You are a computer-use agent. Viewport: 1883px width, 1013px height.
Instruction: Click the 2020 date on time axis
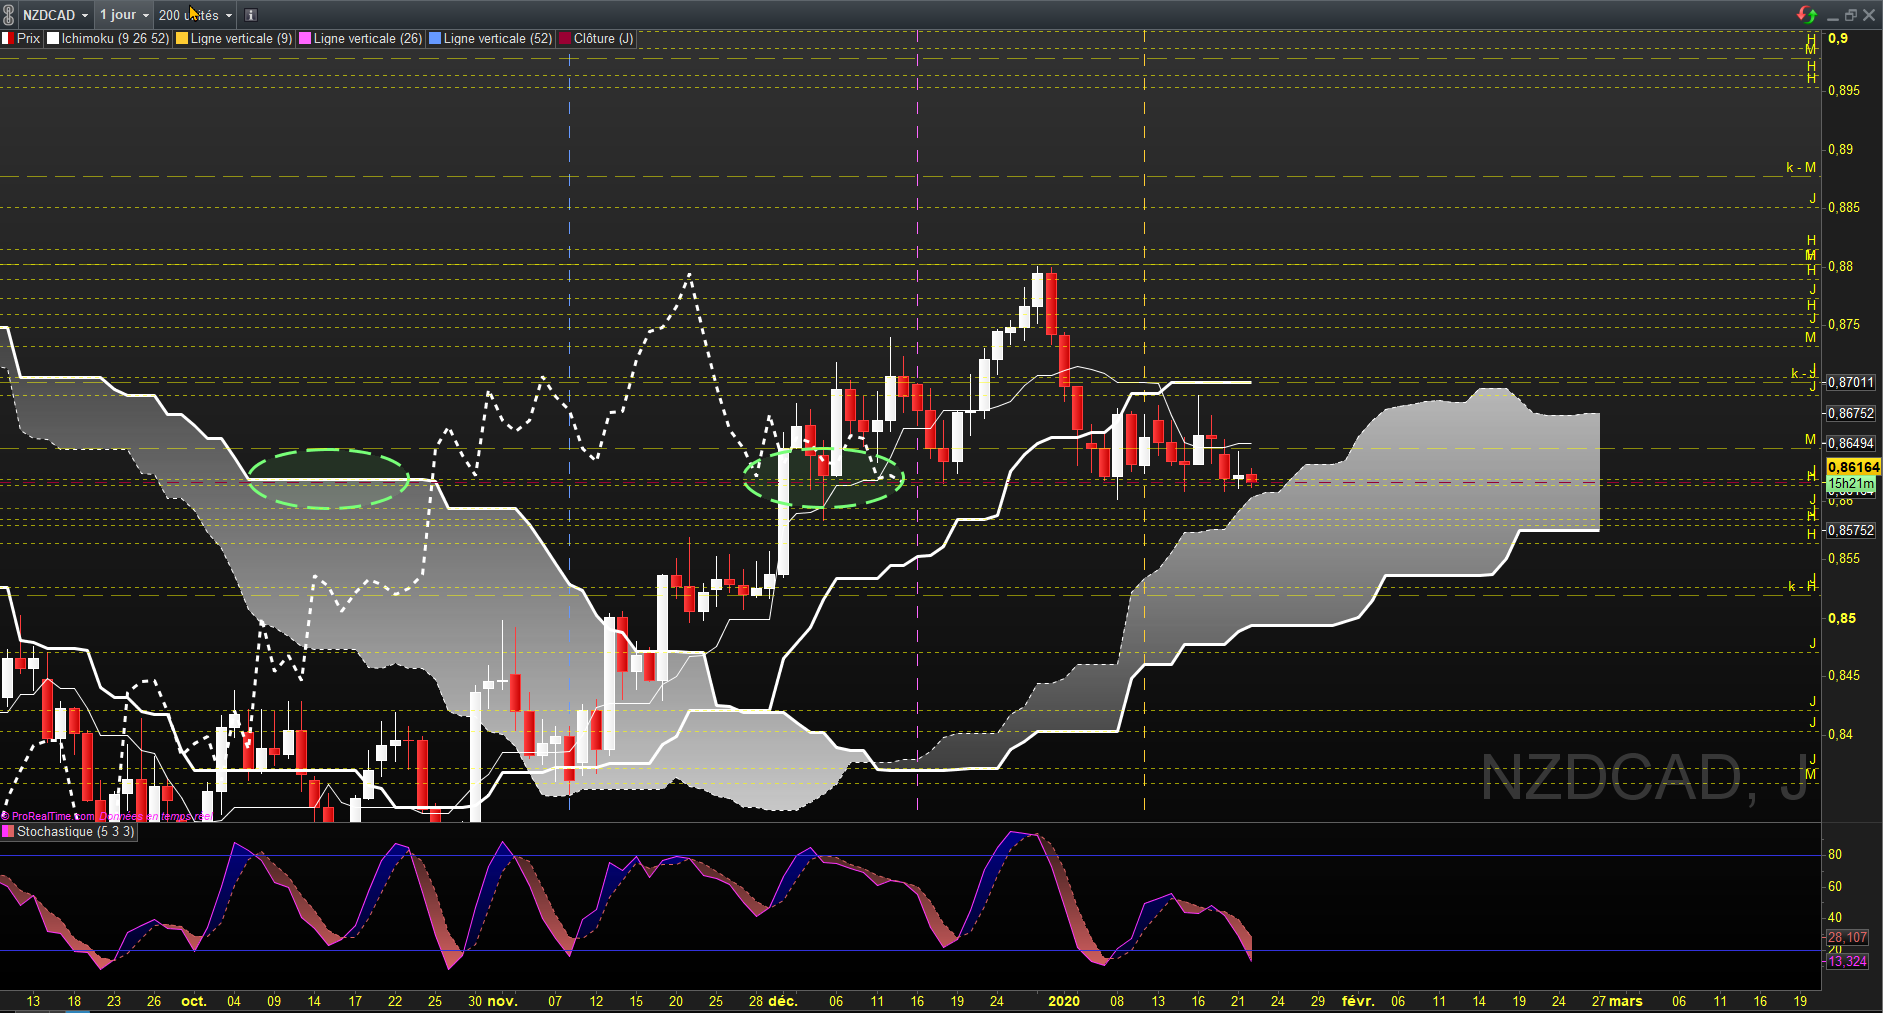click(1064, 1001)
